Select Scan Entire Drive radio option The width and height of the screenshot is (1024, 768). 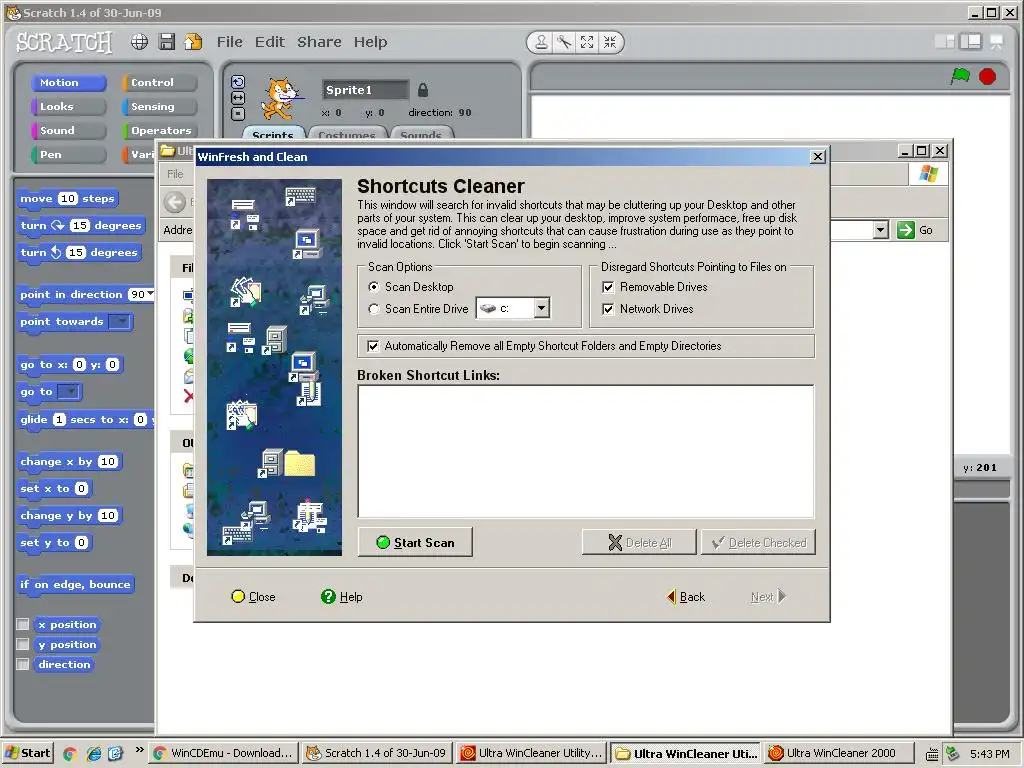click(374, 309)
